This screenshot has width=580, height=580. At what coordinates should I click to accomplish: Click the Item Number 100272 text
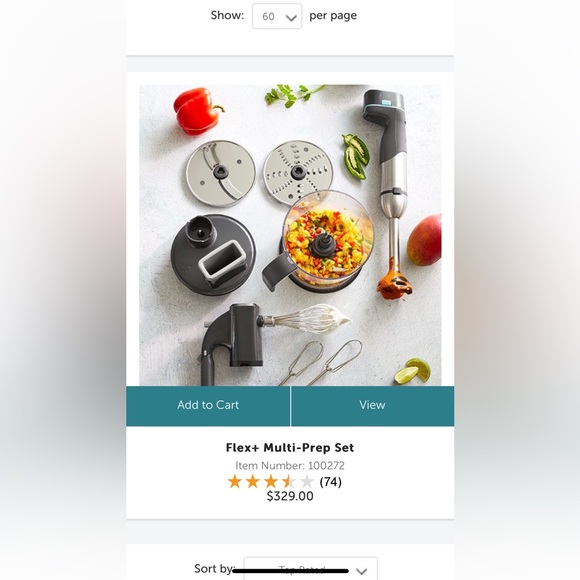pos(290,465)
